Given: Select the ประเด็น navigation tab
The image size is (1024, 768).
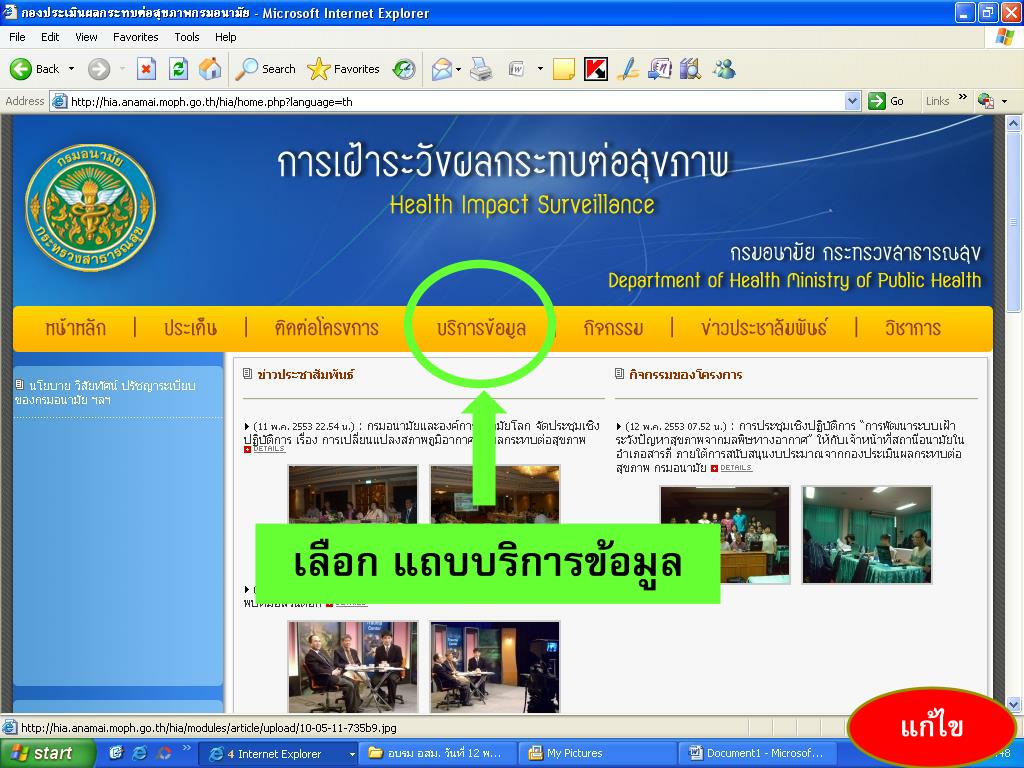Looking at the screenshot, I should pyautogui.click(x=191, y=328).
